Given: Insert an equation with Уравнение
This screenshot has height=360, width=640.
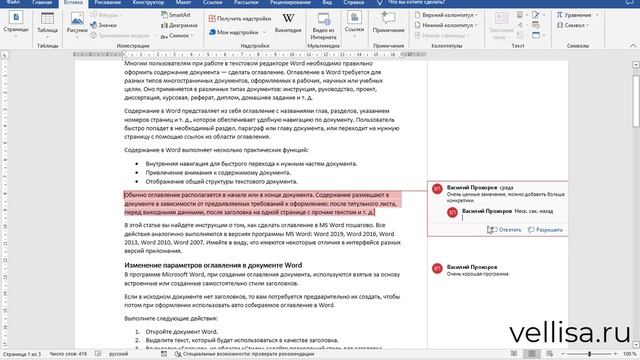Looking at the screenshot, I should tap(574, 15).
